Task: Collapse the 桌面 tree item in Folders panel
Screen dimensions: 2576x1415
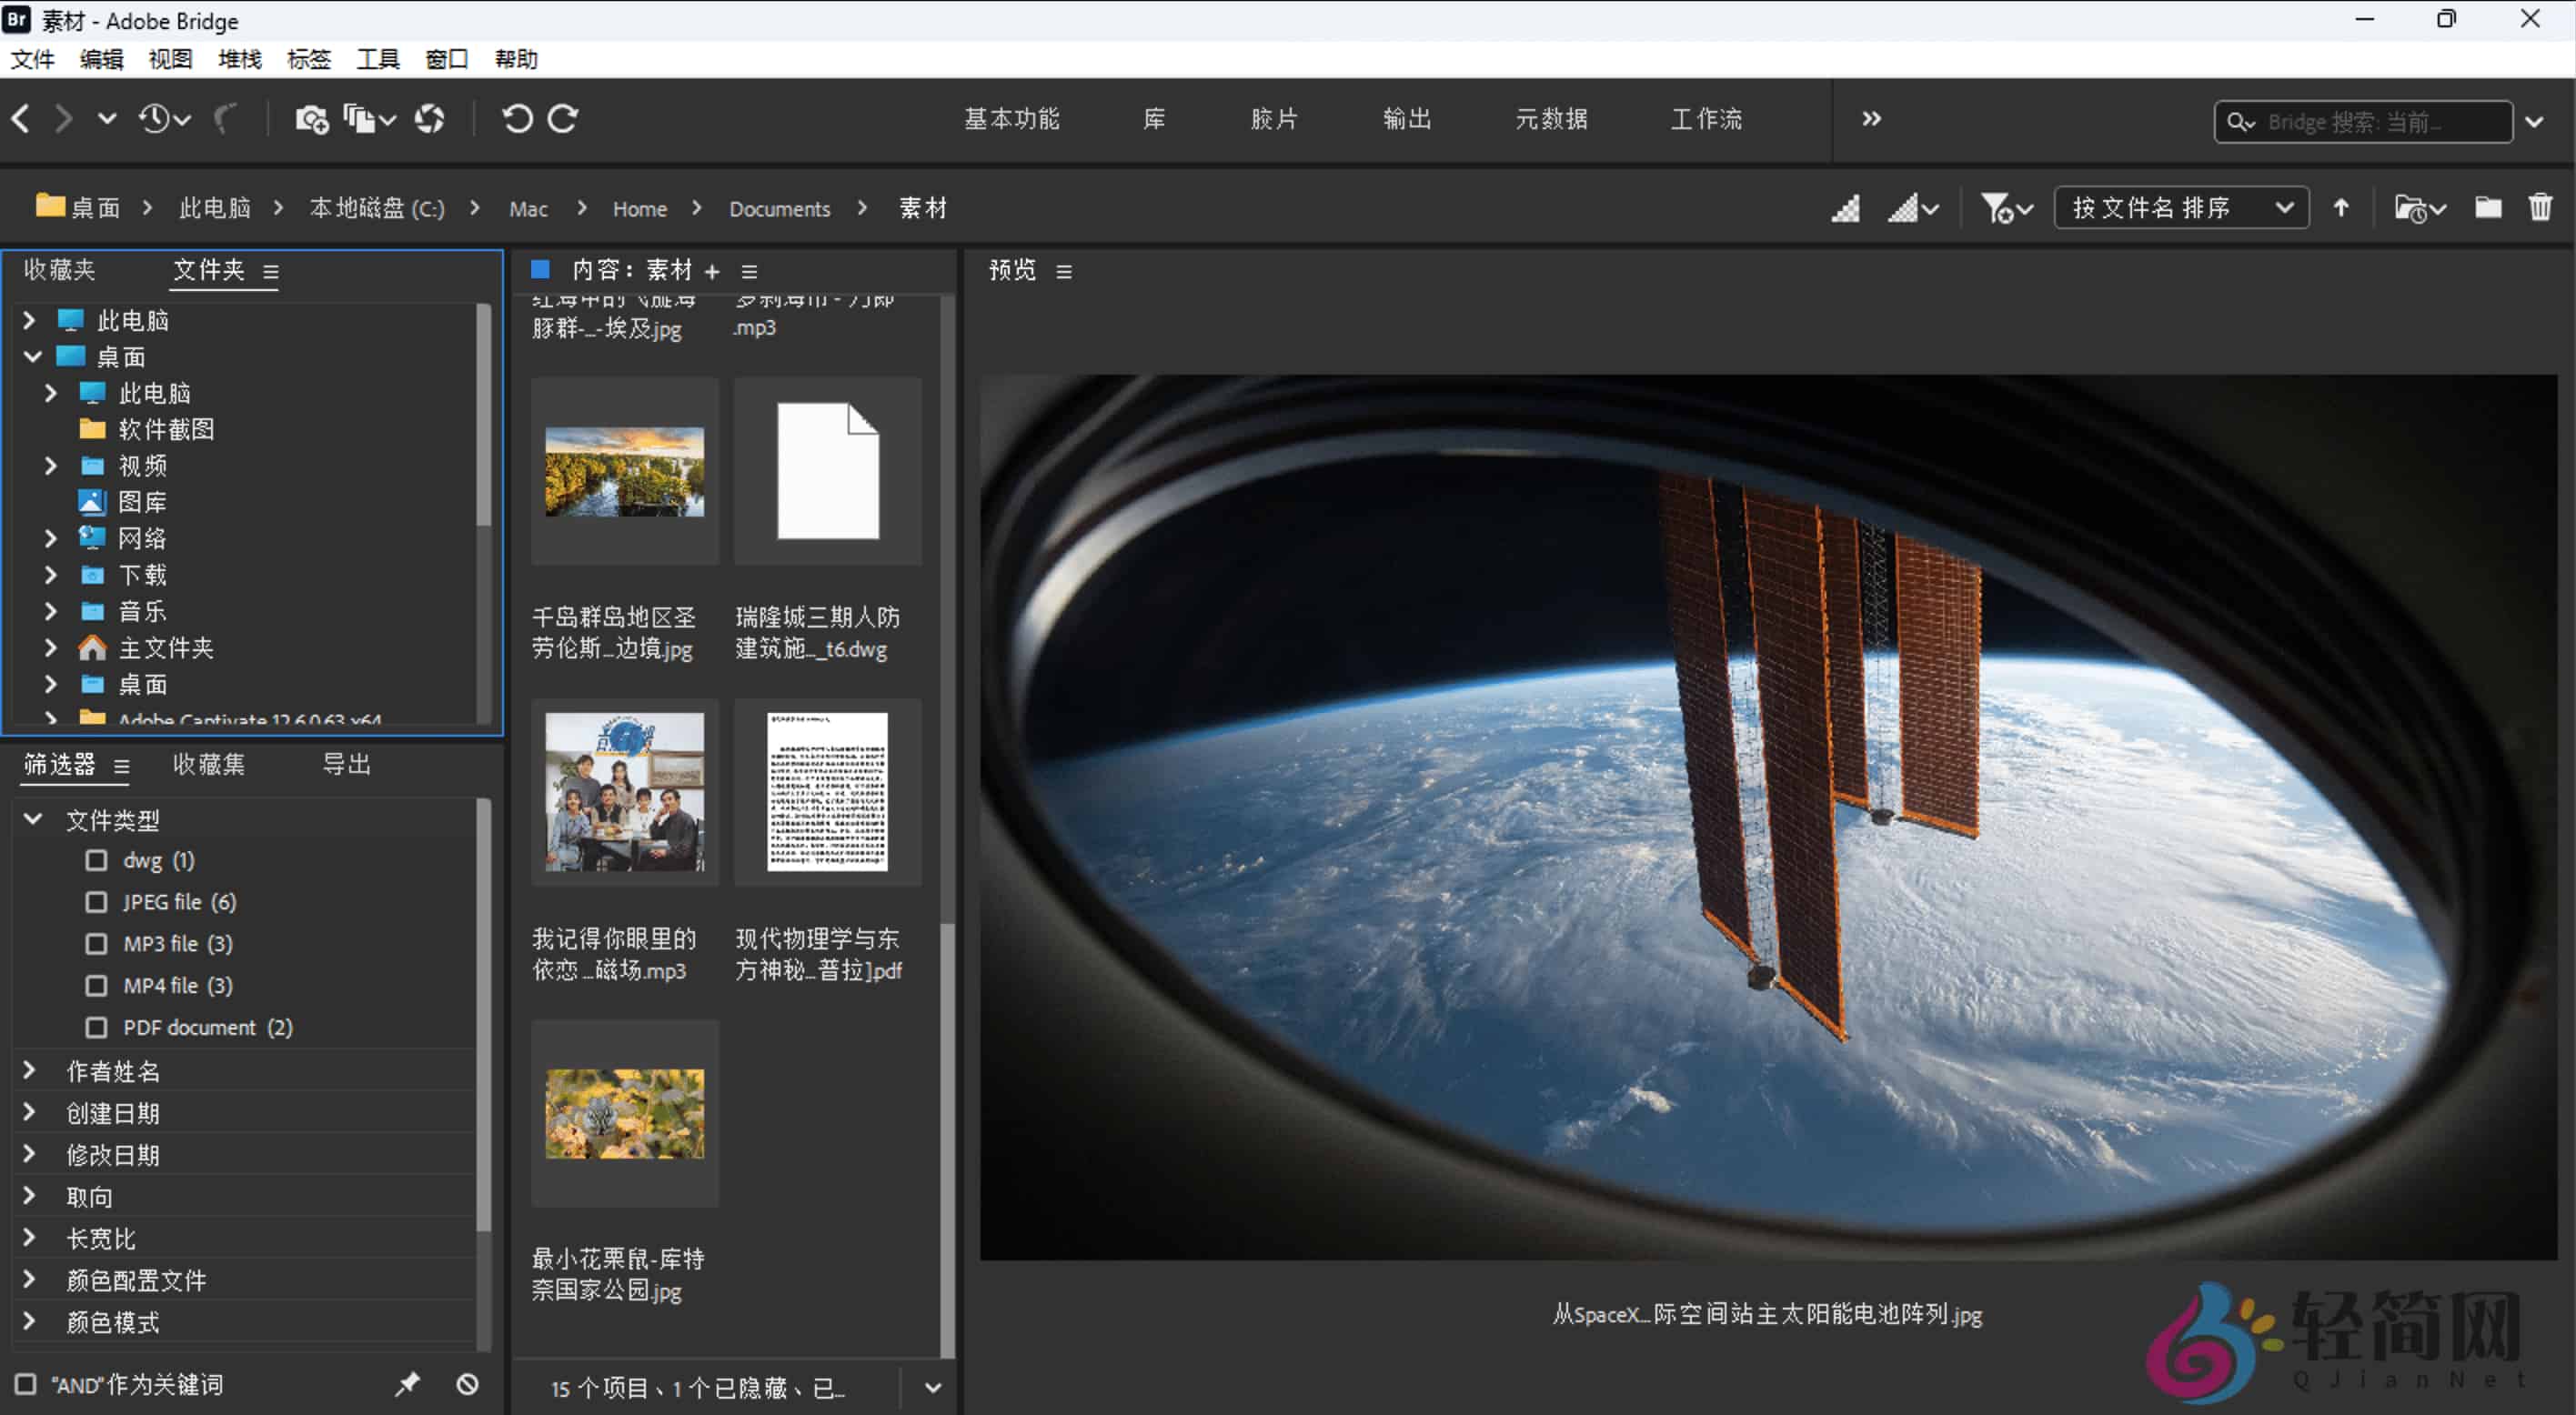Action: tap(33, 356)
